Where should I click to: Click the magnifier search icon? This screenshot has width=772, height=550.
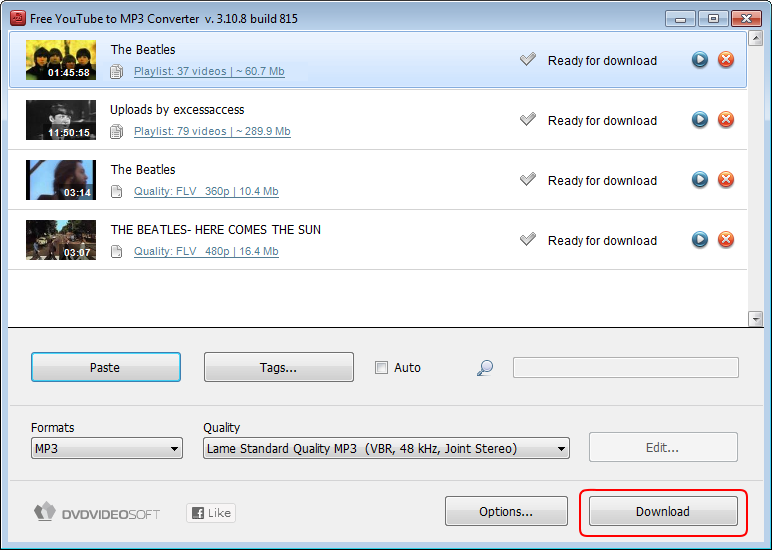click(x=485, y=368)
